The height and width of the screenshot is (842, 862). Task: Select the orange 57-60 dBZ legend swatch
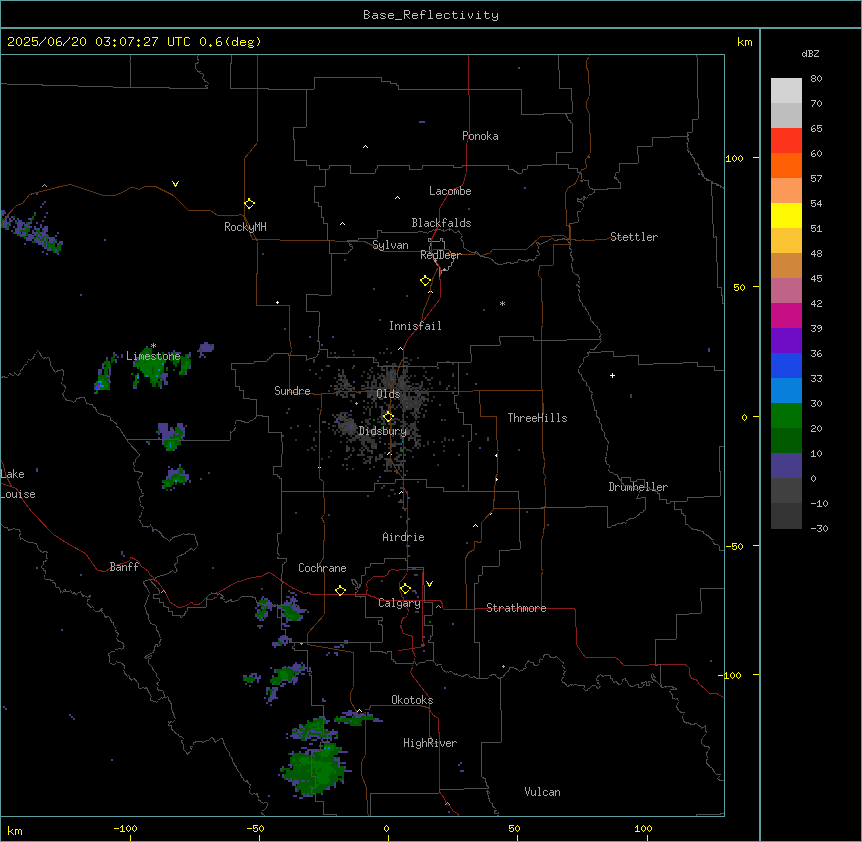[786, 165]
